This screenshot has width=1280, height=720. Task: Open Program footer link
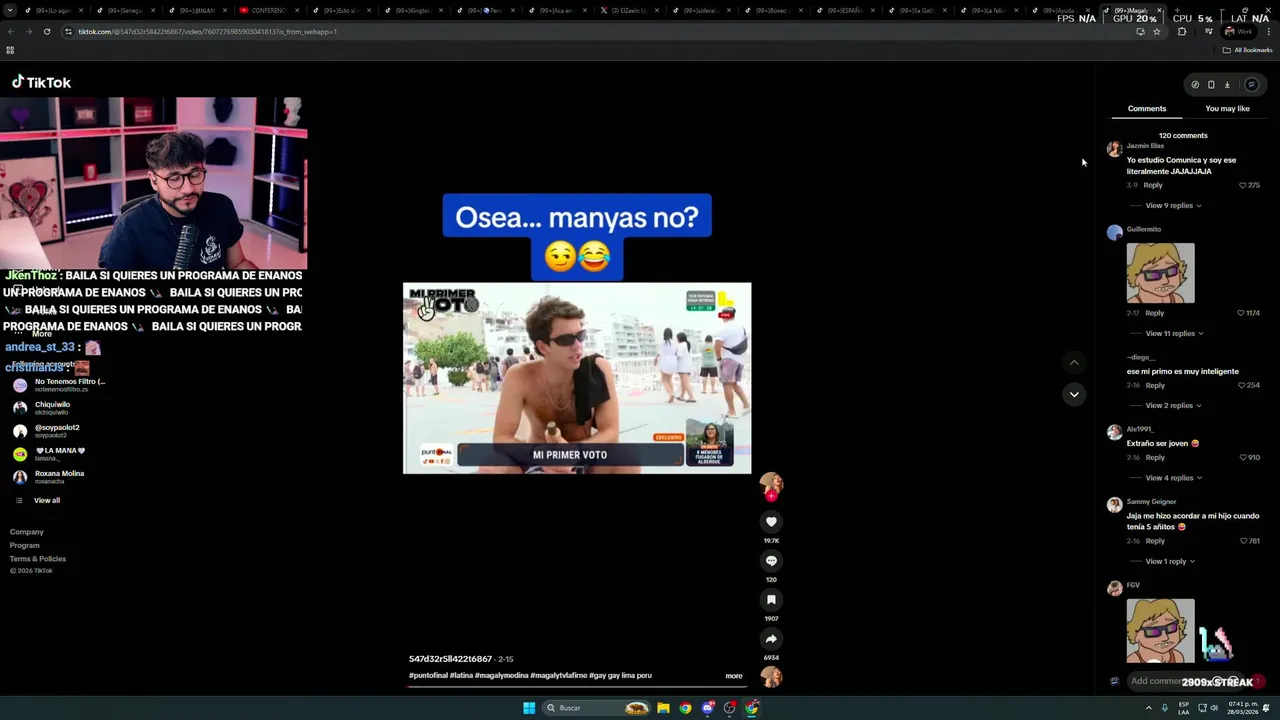(x=25, y=545)
